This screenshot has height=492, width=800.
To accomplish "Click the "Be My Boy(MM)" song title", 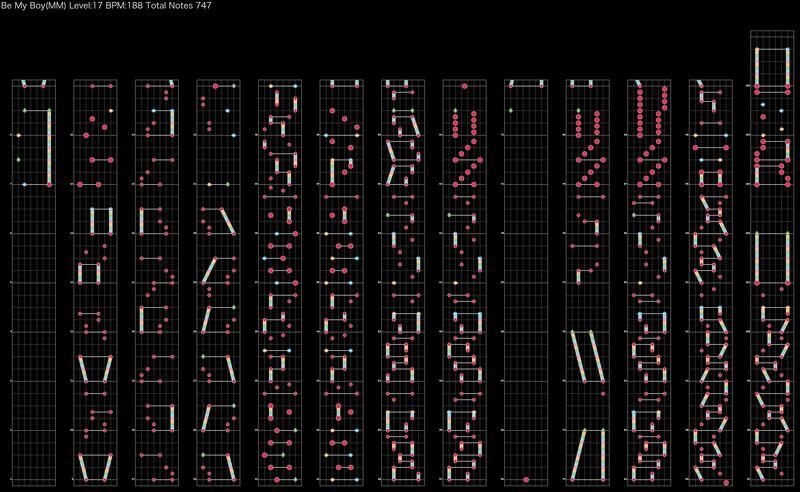I will click(x=32, y=6).
